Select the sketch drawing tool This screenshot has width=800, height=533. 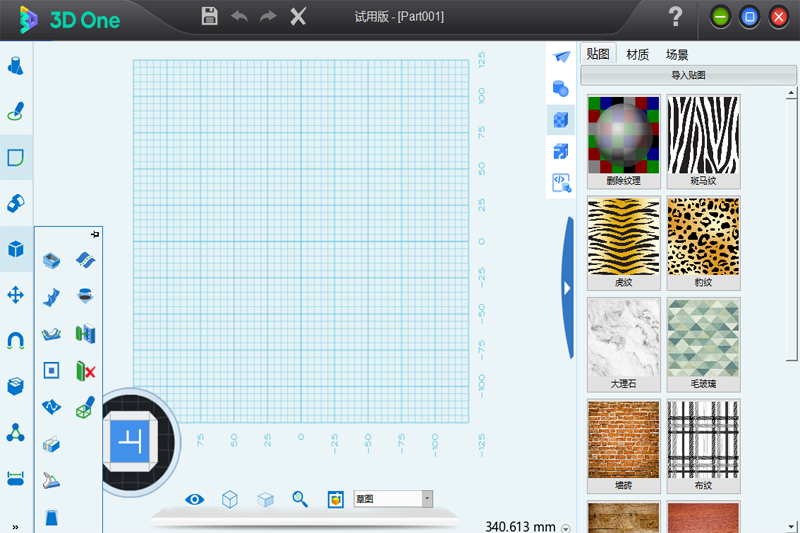[x=16, y=111]
